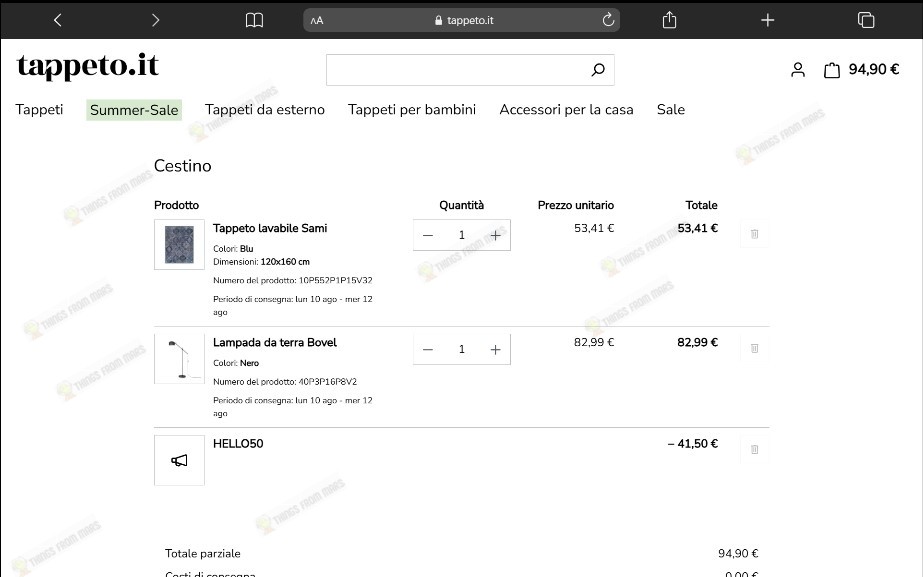
Task: Go back with the browser back arrow
Action: [x=57, y=20]
